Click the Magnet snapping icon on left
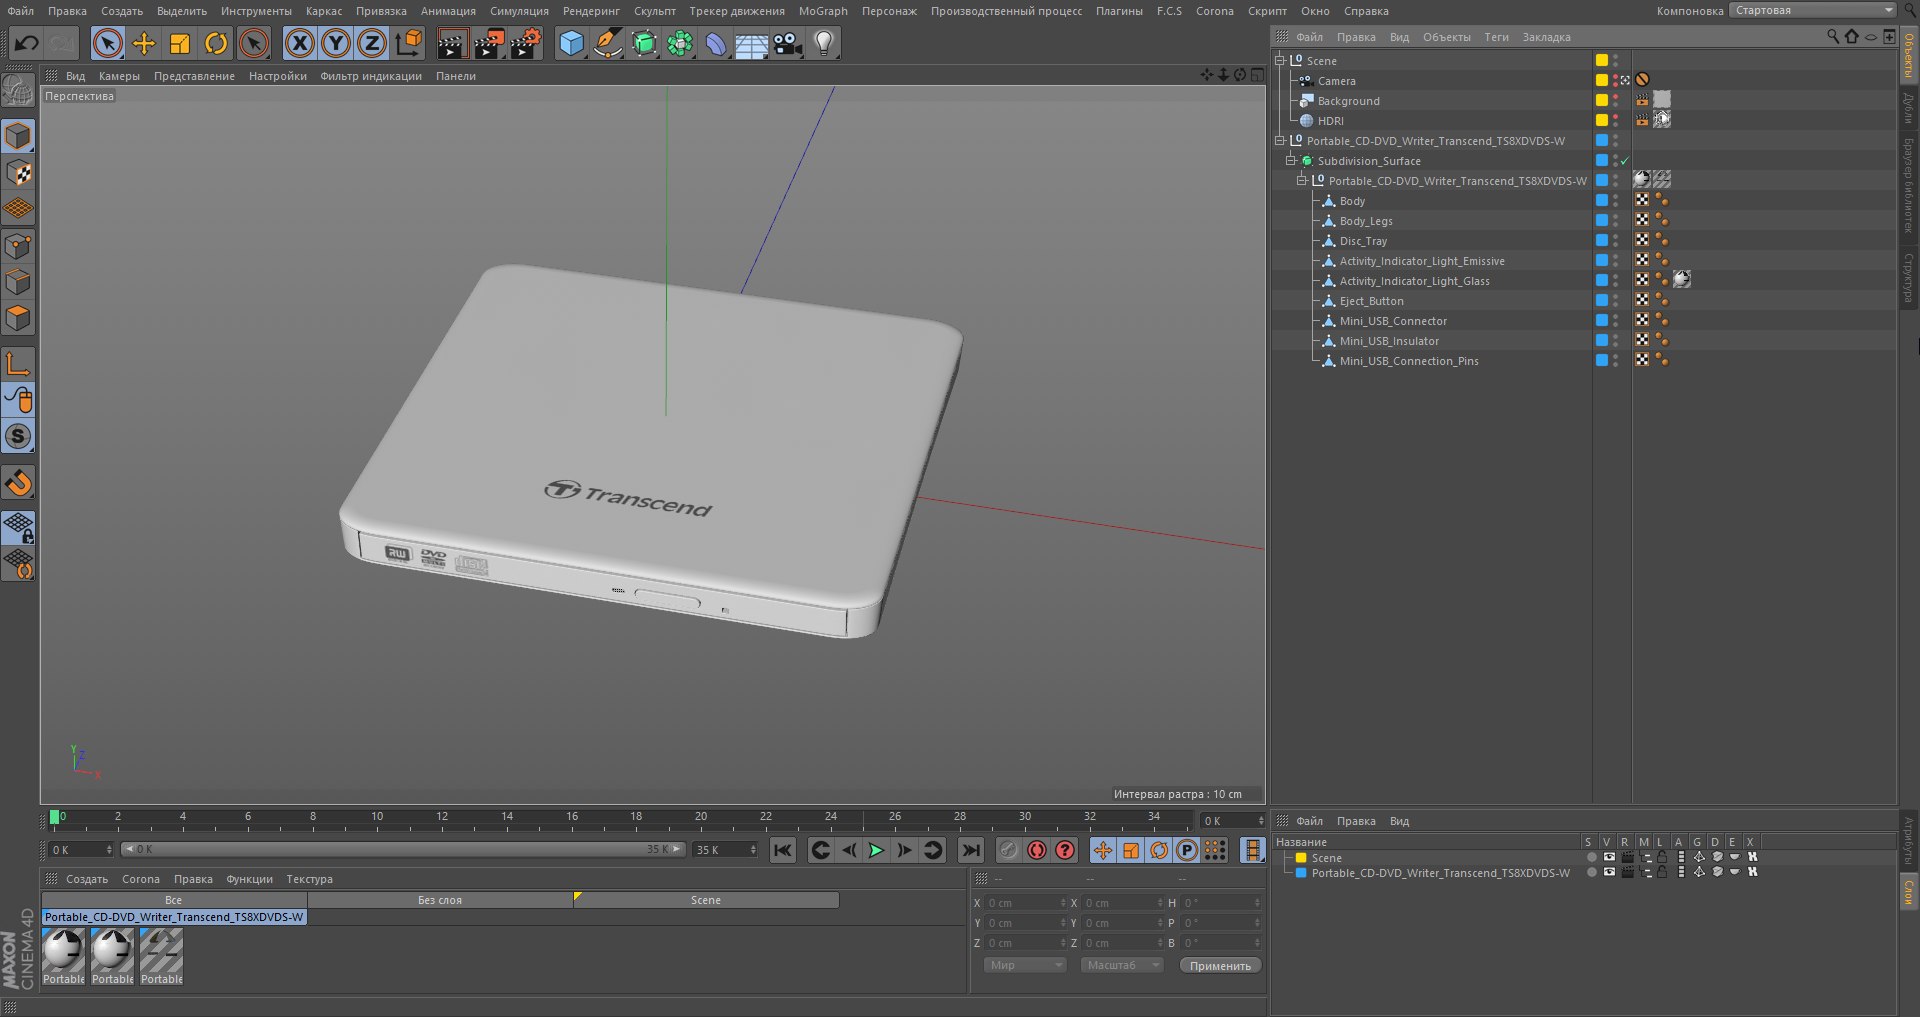The width and height of the screenshot is (1920, 1017). tap(19, 483)
